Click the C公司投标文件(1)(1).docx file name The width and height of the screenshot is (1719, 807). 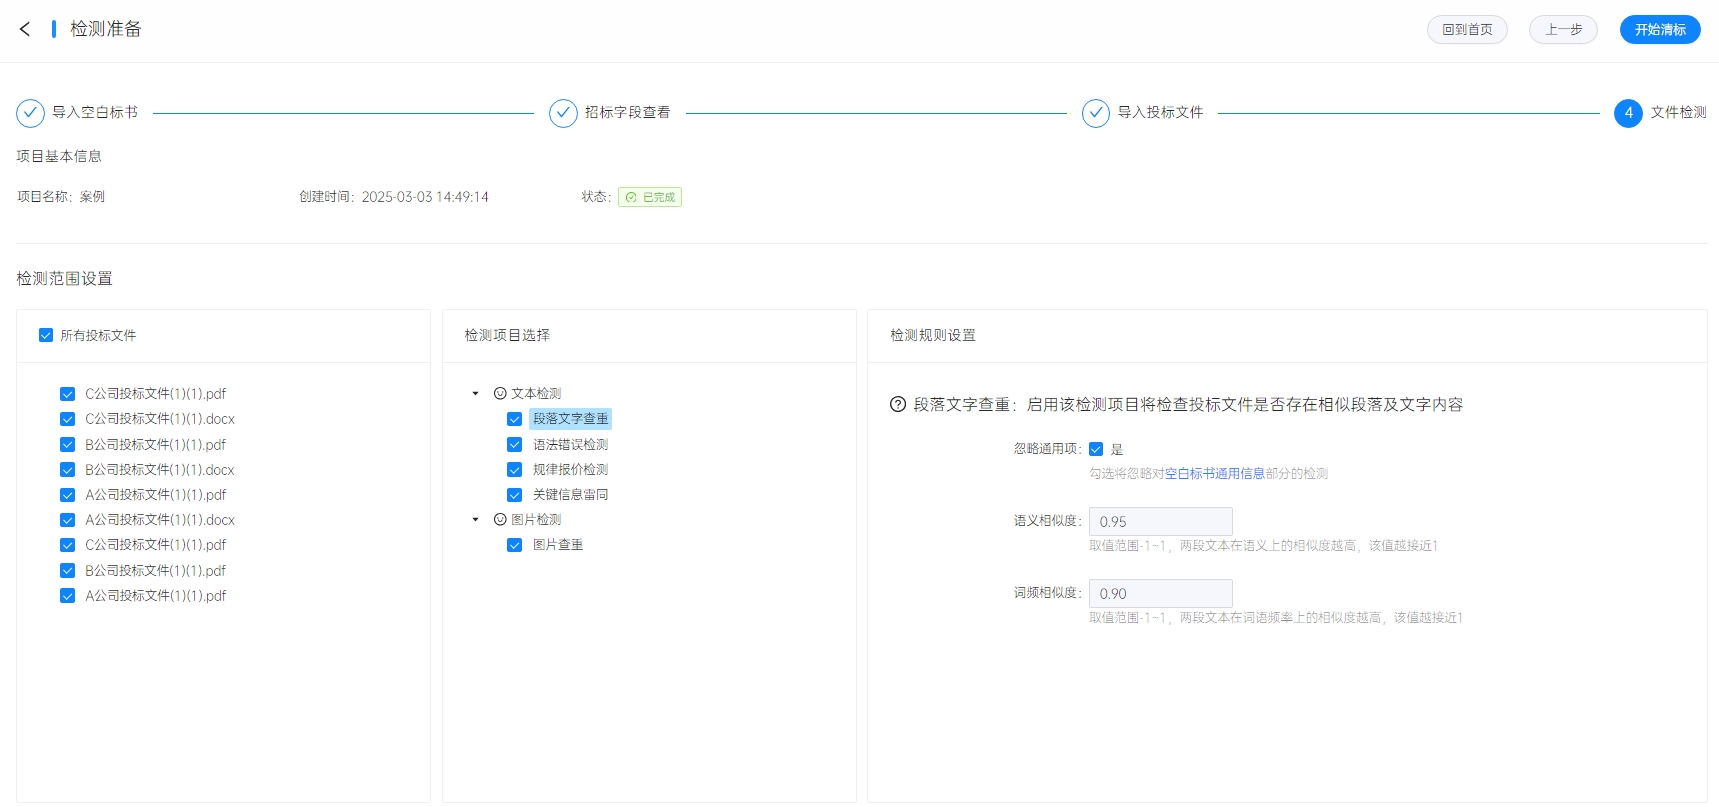coord(160,419)
